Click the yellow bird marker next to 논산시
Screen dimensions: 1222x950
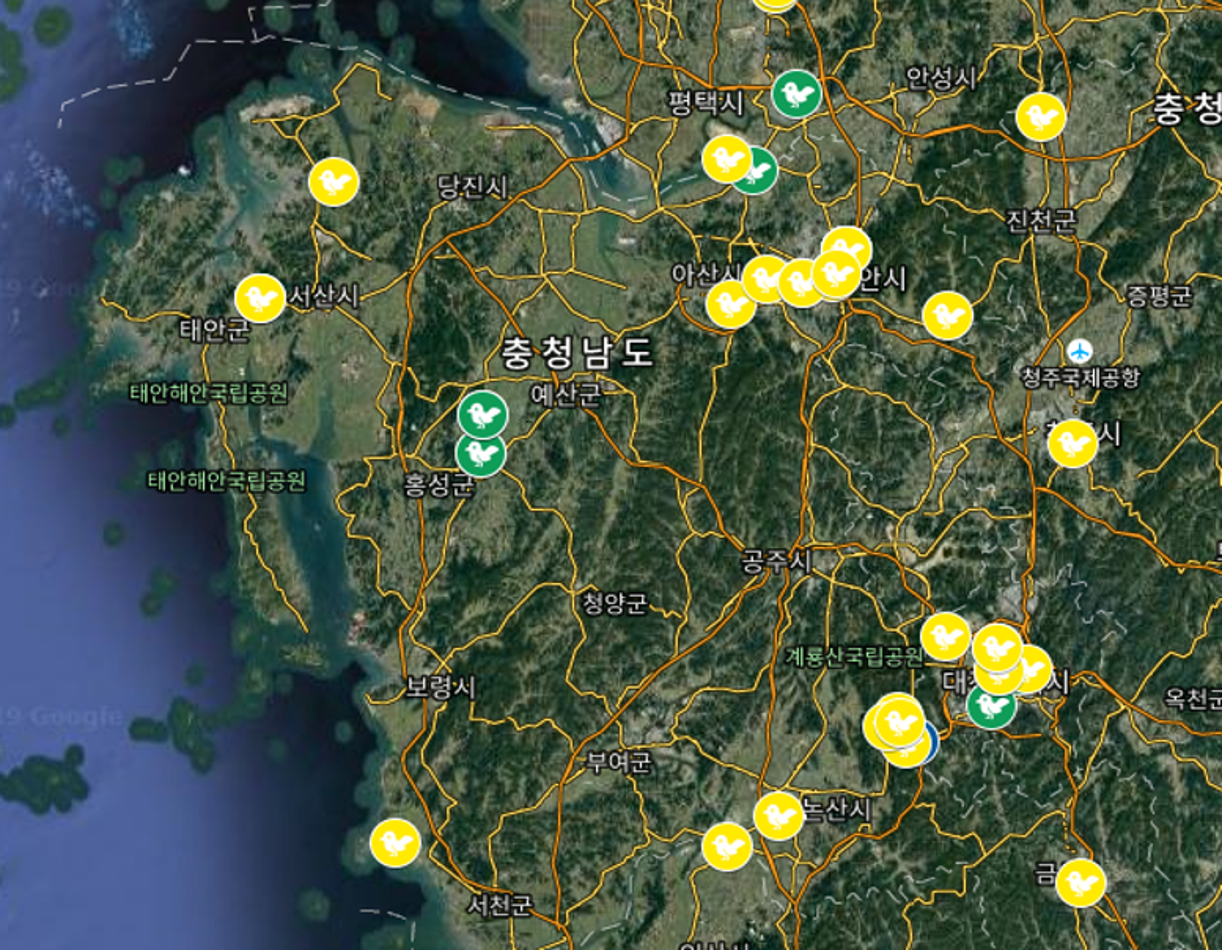click(x=778, y=816)
